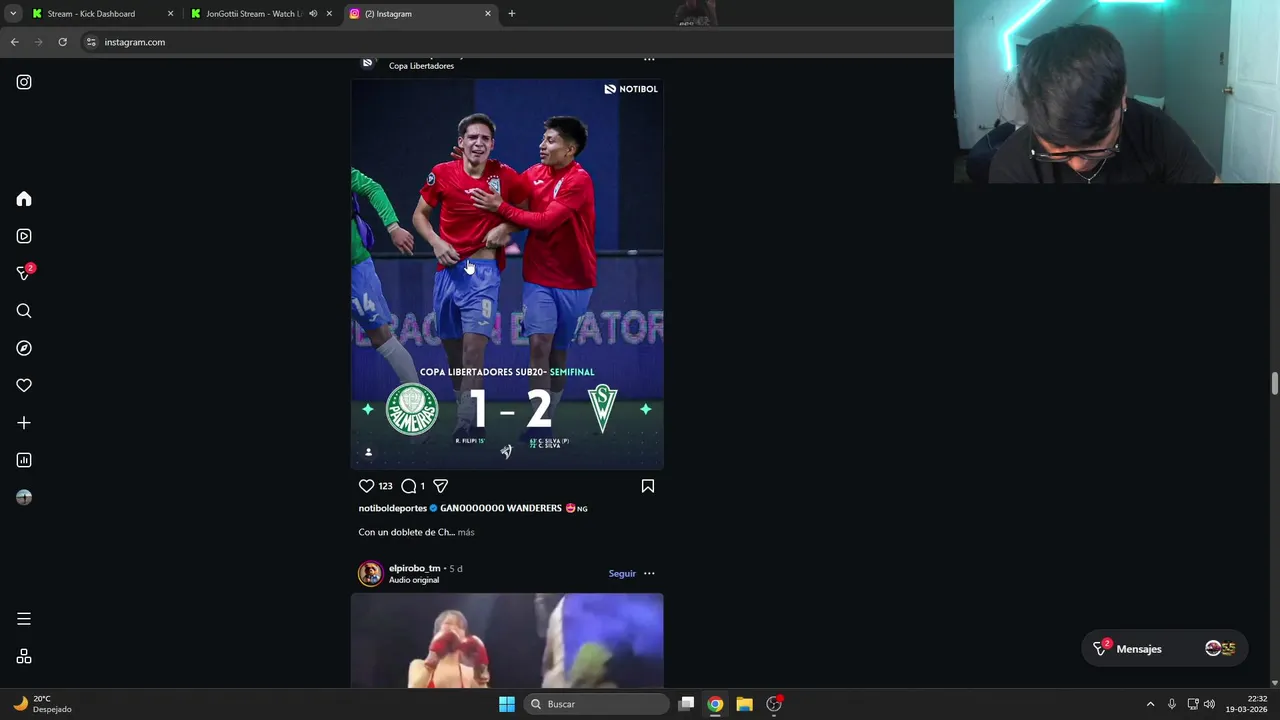
Task: Show tagged people on Wanderers post
Action: pos(368,452)
